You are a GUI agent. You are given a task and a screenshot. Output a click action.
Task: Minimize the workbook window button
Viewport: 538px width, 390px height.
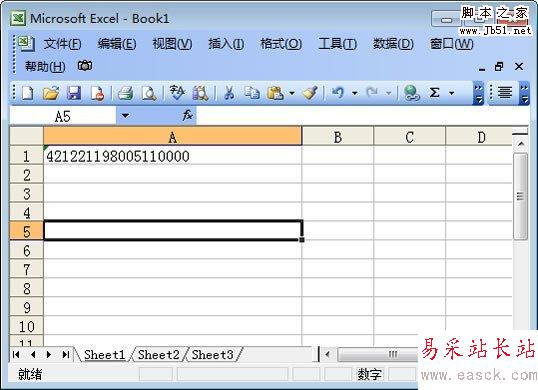pyautogui.click(x=482, y=68)
